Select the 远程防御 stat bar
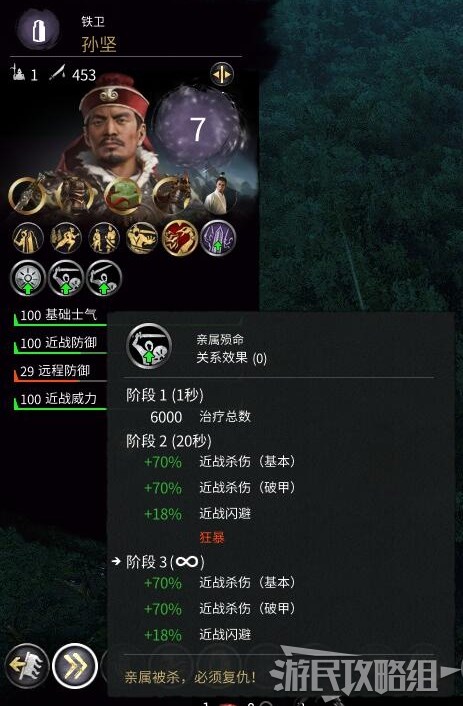This screenshot has width=463, height=706. 60,371
